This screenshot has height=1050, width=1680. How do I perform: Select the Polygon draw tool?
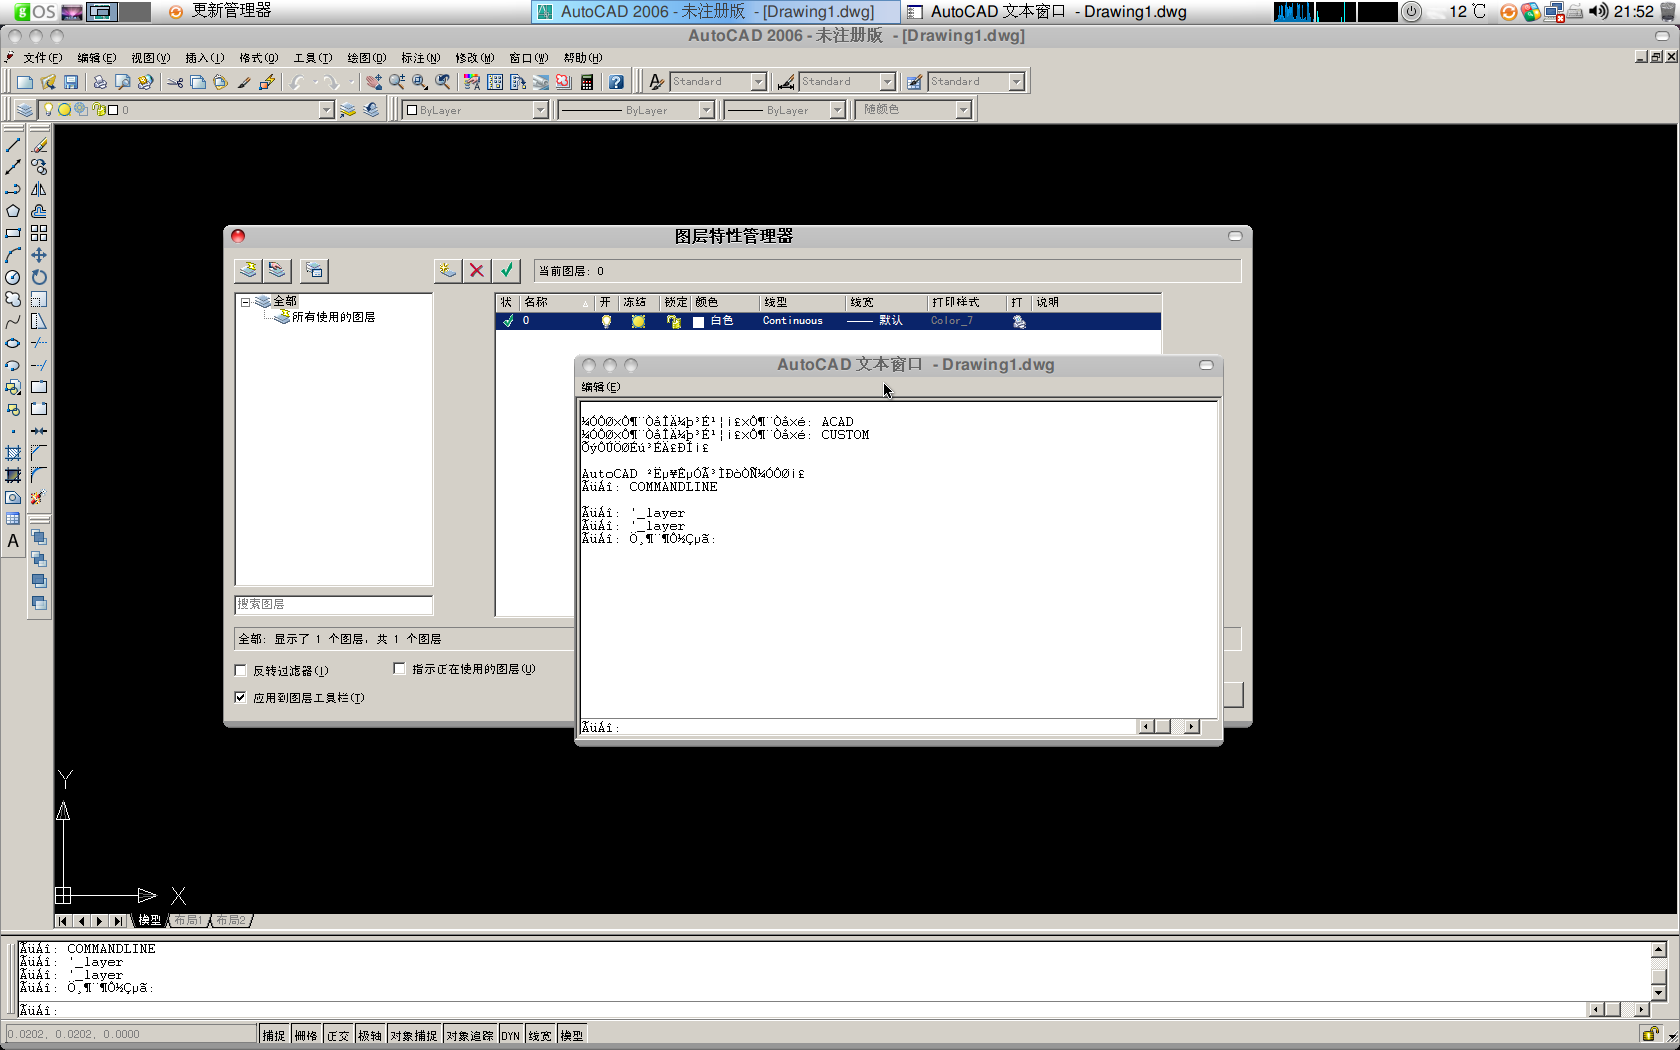click(x=13, y=211)
